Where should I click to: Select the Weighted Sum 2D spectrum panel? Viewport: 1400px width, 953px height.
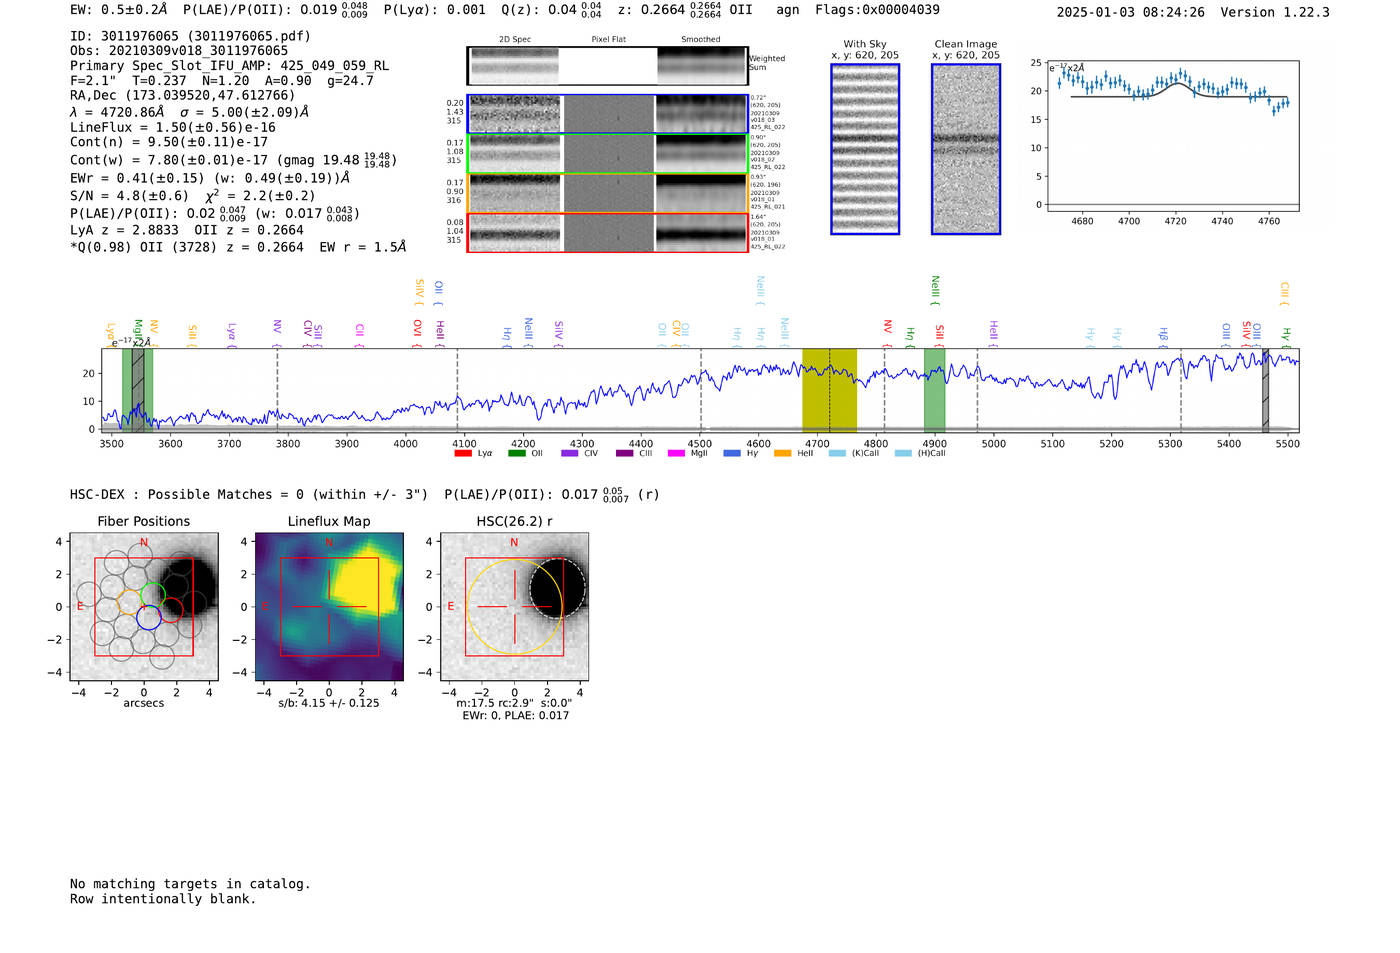click(x=607, y=66)
